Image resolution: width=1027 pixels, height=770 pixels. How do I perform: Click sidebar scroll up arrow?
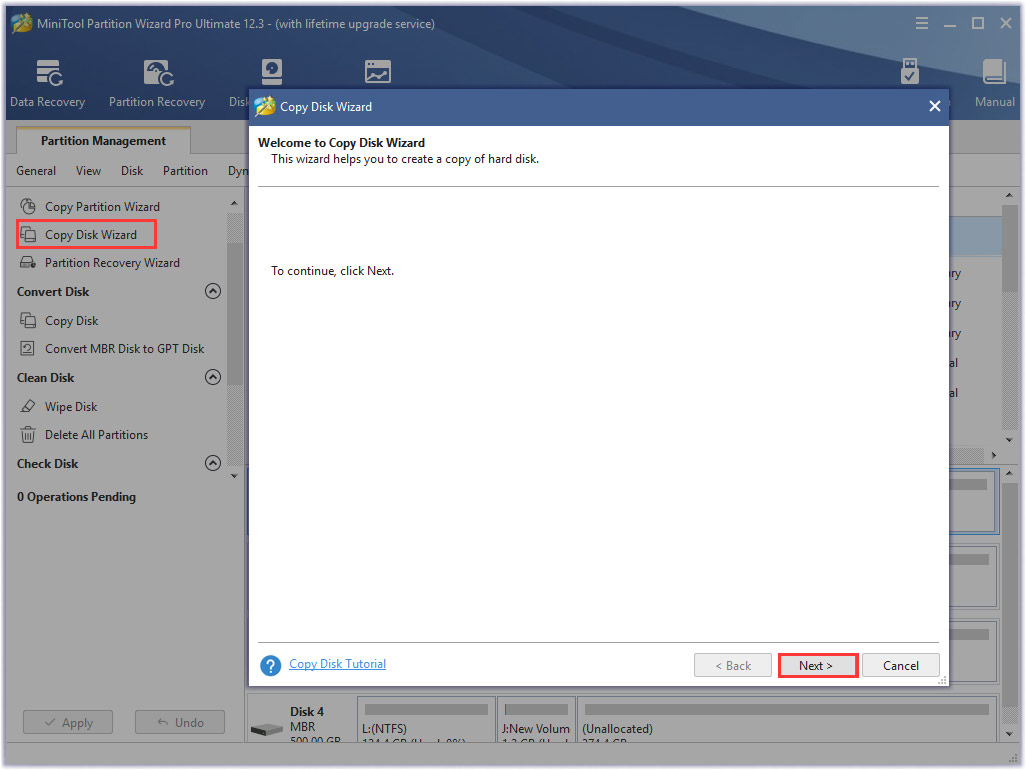[x=234, y=204]
